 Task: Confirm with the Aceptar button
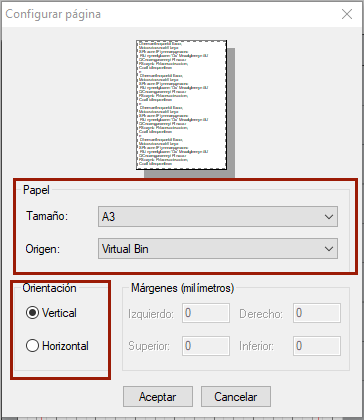pyautogui.click(x=158, y=397)
